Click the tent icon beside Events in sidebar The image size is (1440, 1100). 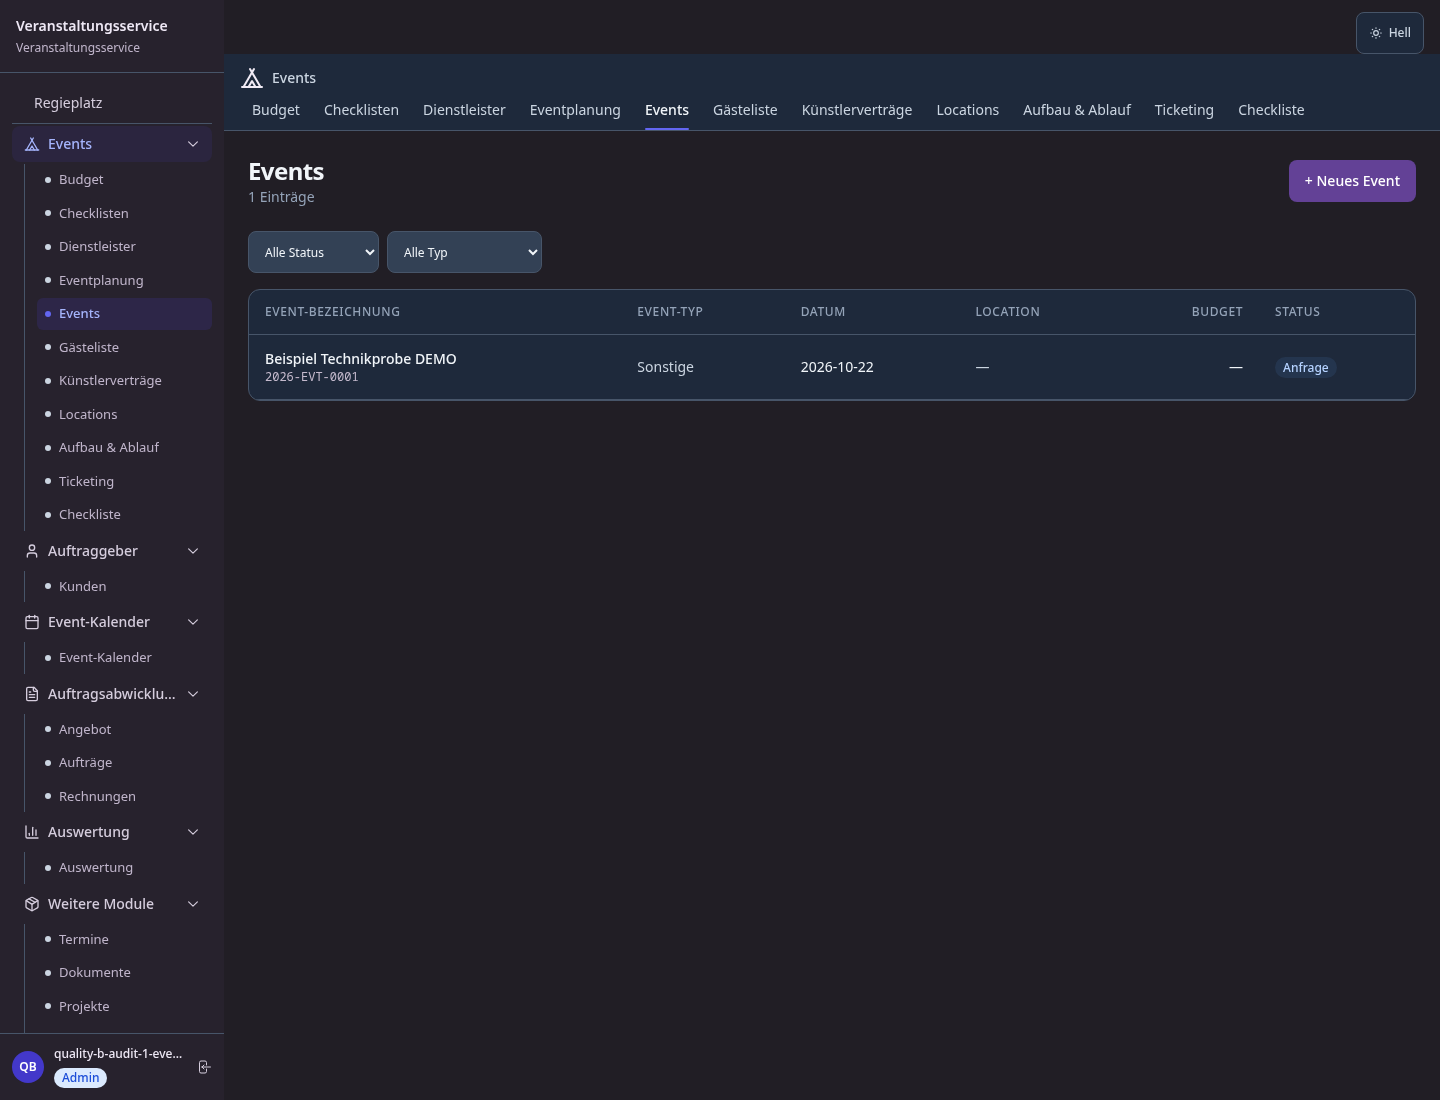tap(32, 144)
